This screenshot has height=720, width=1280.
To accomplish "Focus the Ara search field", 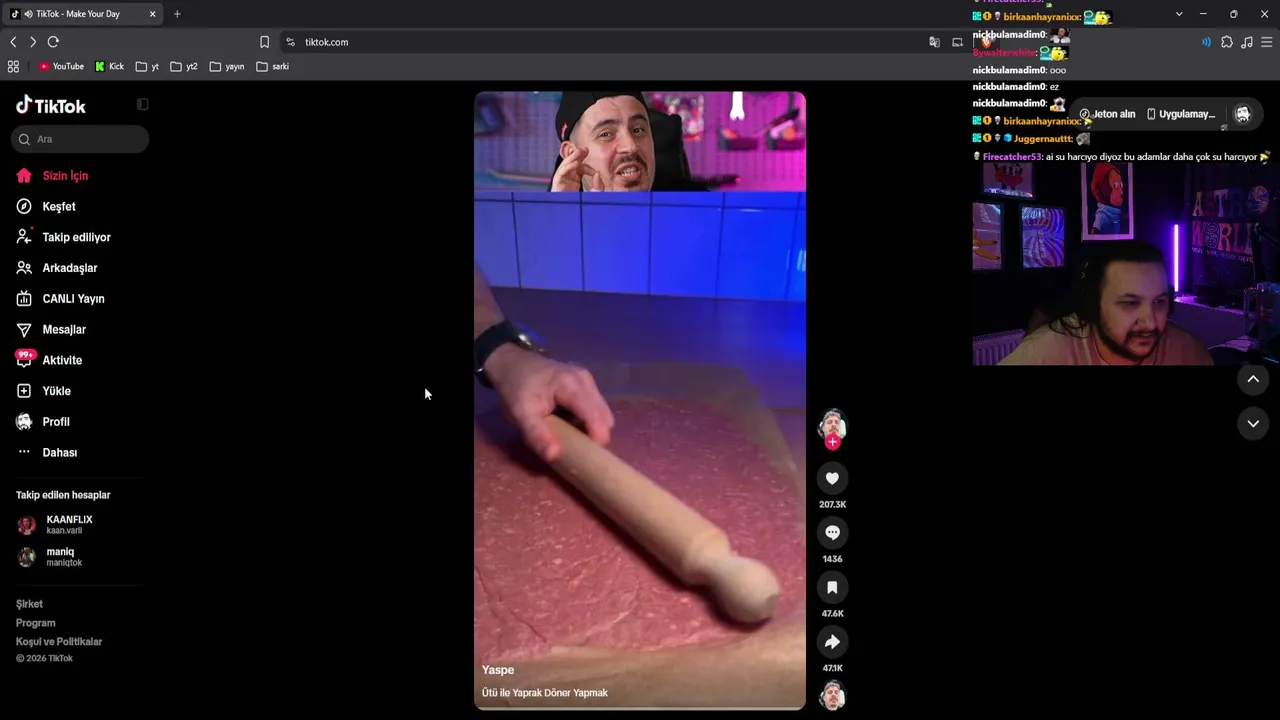I will [80, 139].
